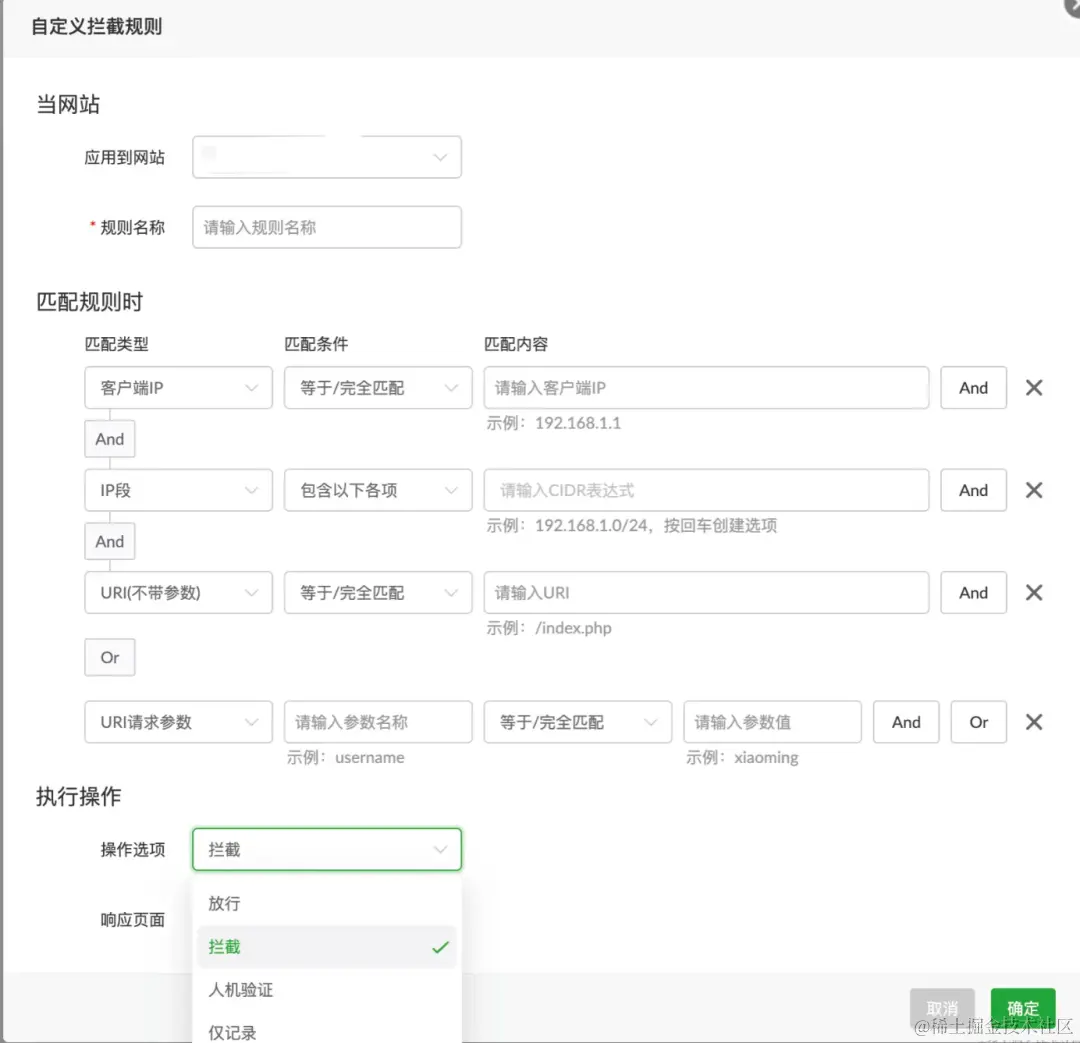1080x1043 pixels.
Task: Click the Or connector below the URI row
Action: [x=109, y=657]
